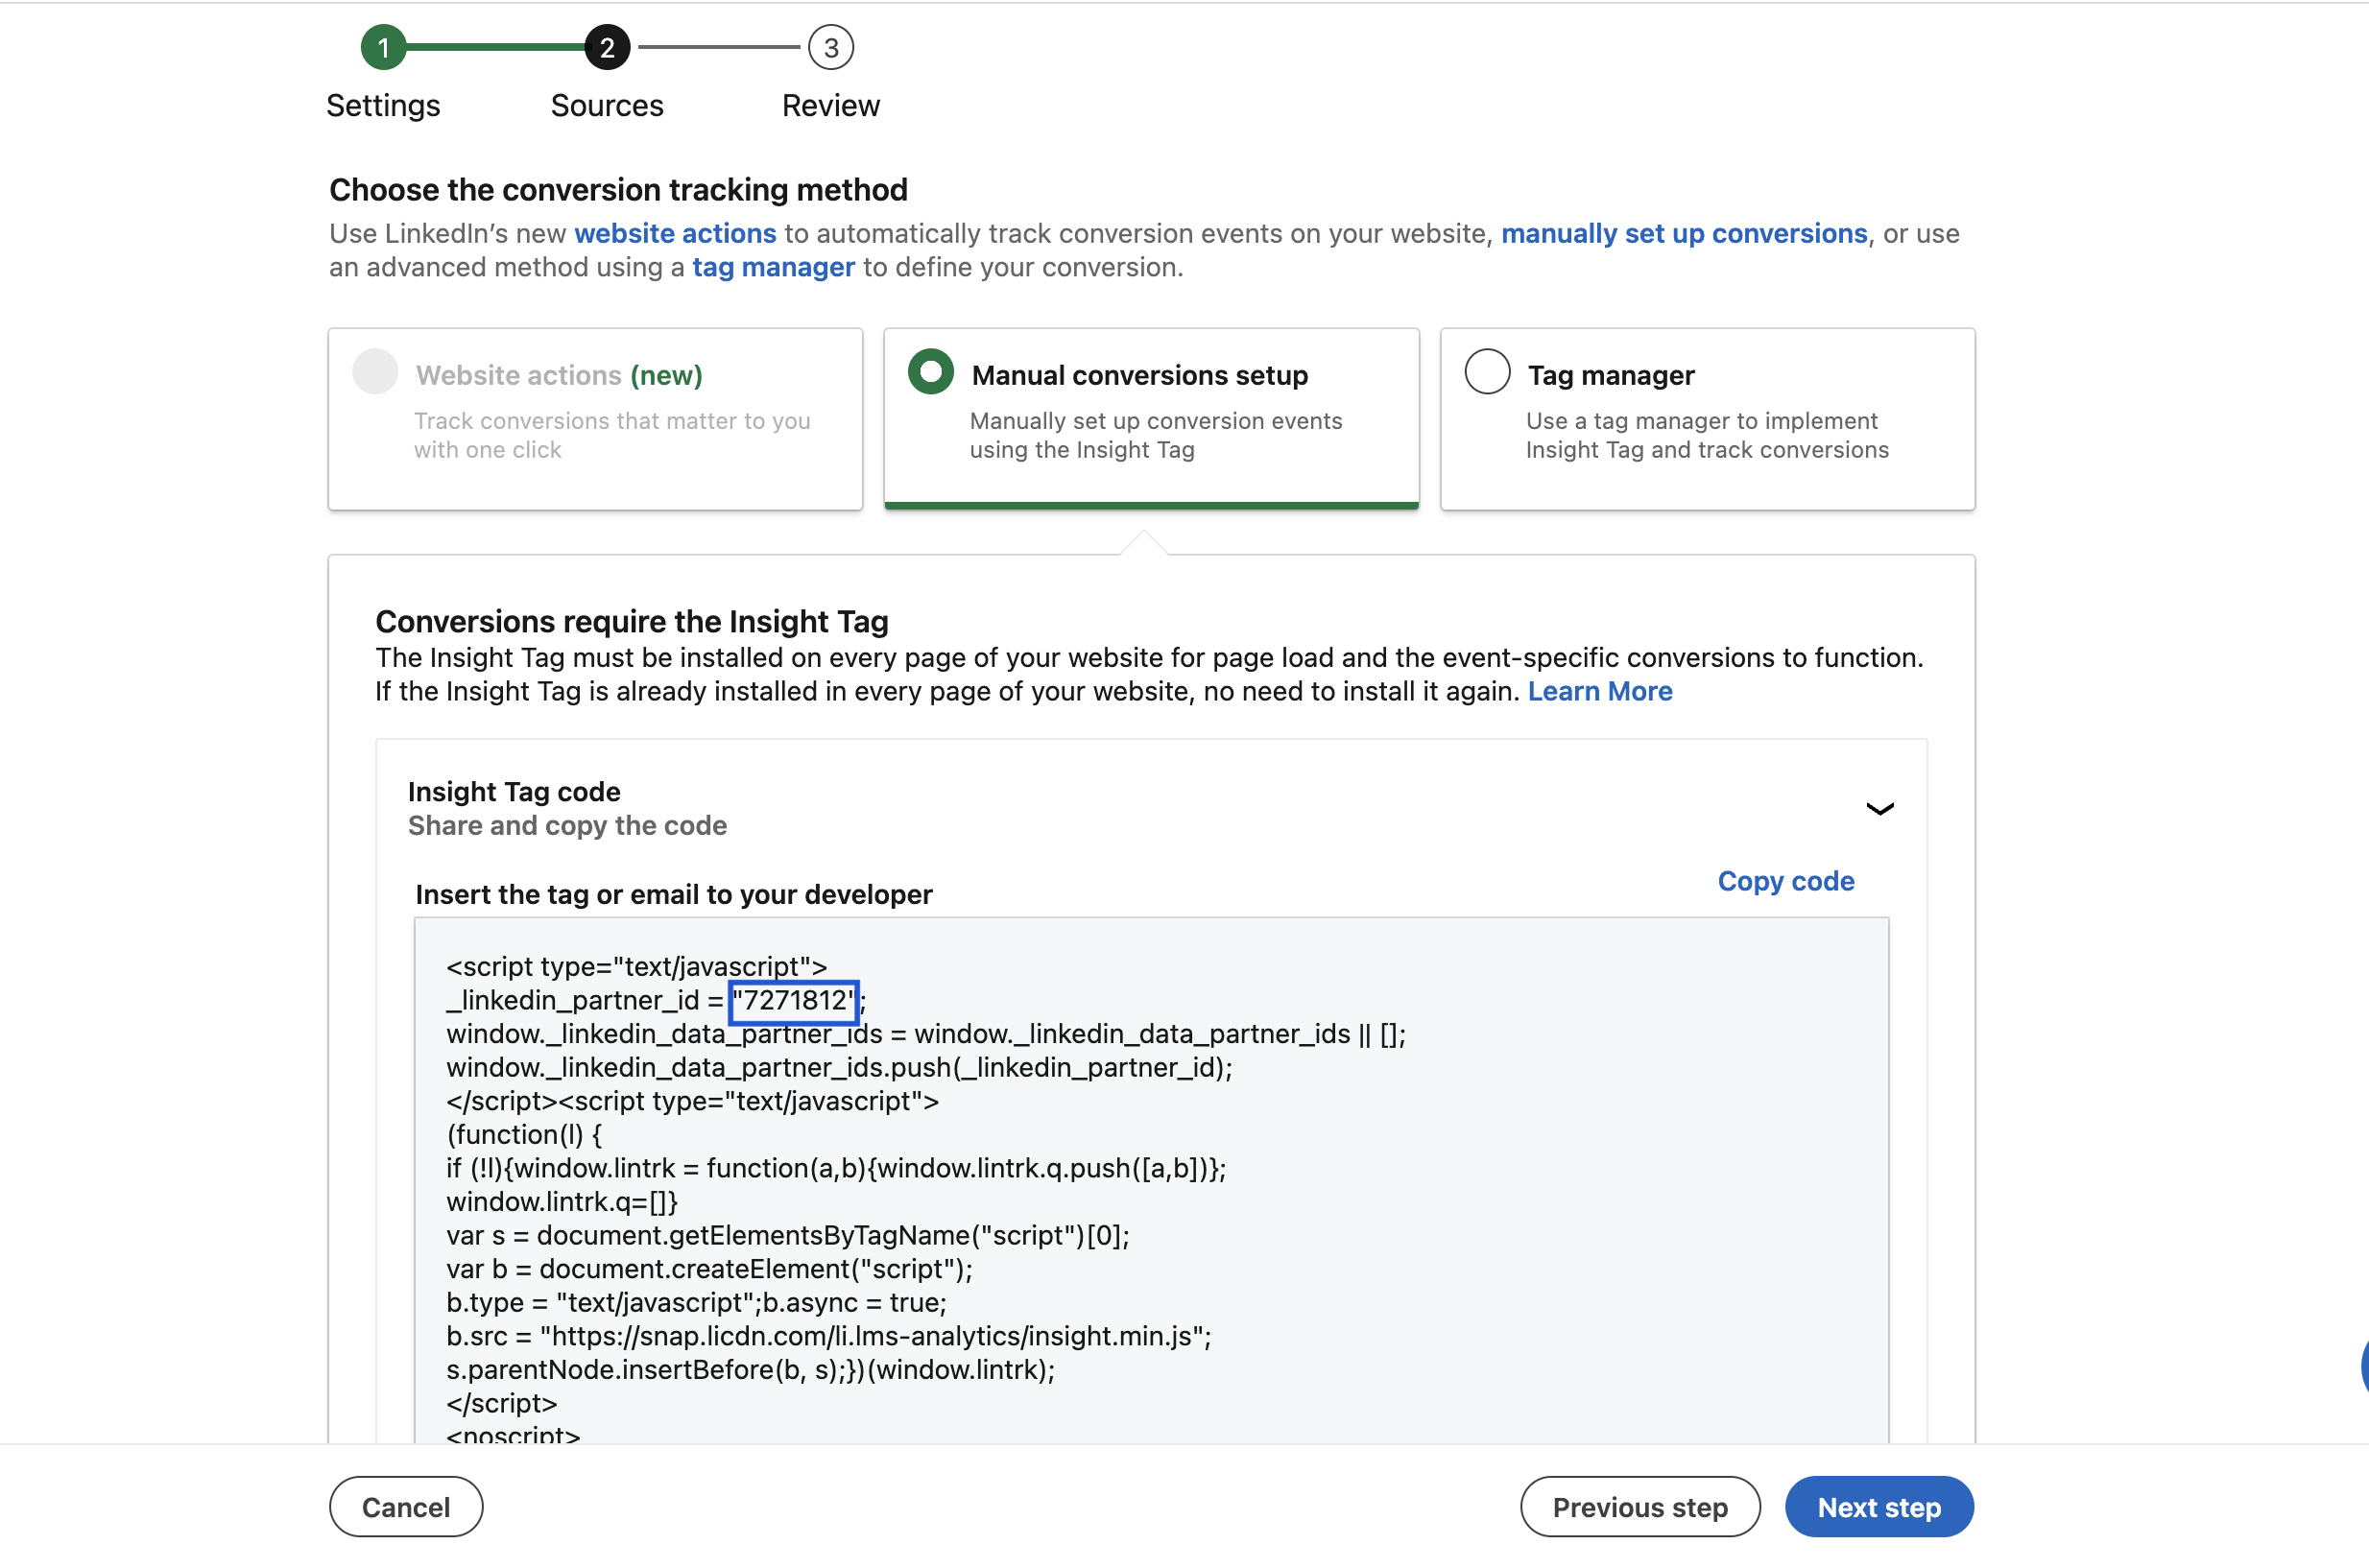Click 'Choose the conversion tracking method' heading
2369x1568 pixels.
618,189
